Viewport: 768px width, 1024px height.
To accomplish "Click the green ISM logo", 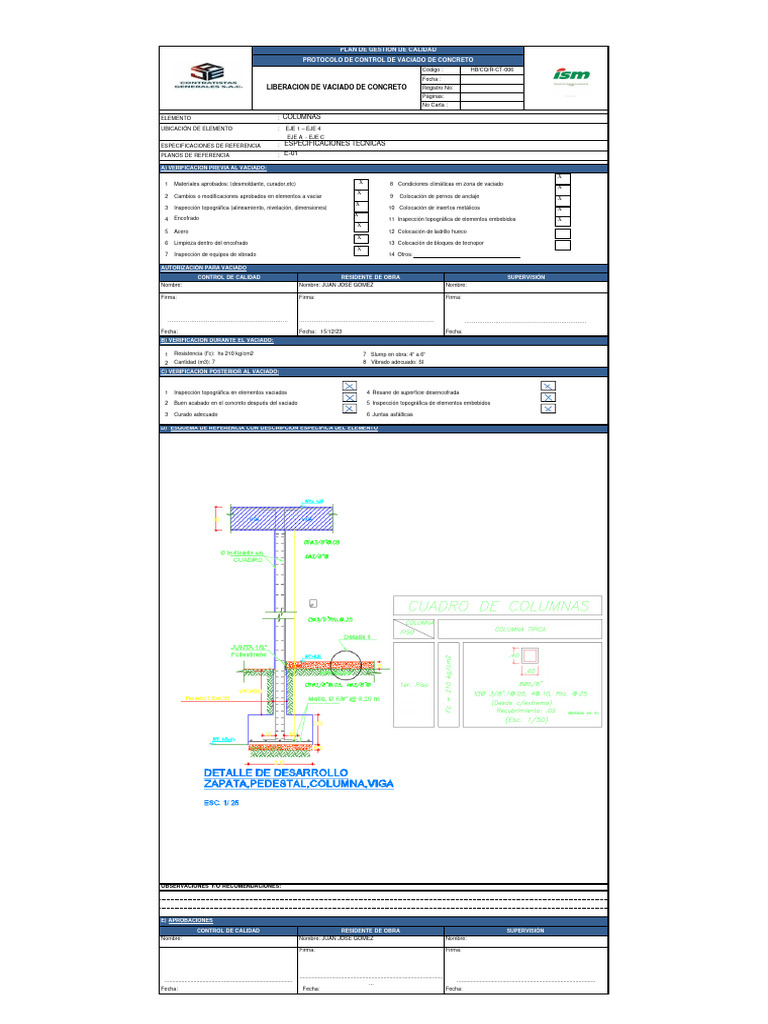I will (571, 76).
